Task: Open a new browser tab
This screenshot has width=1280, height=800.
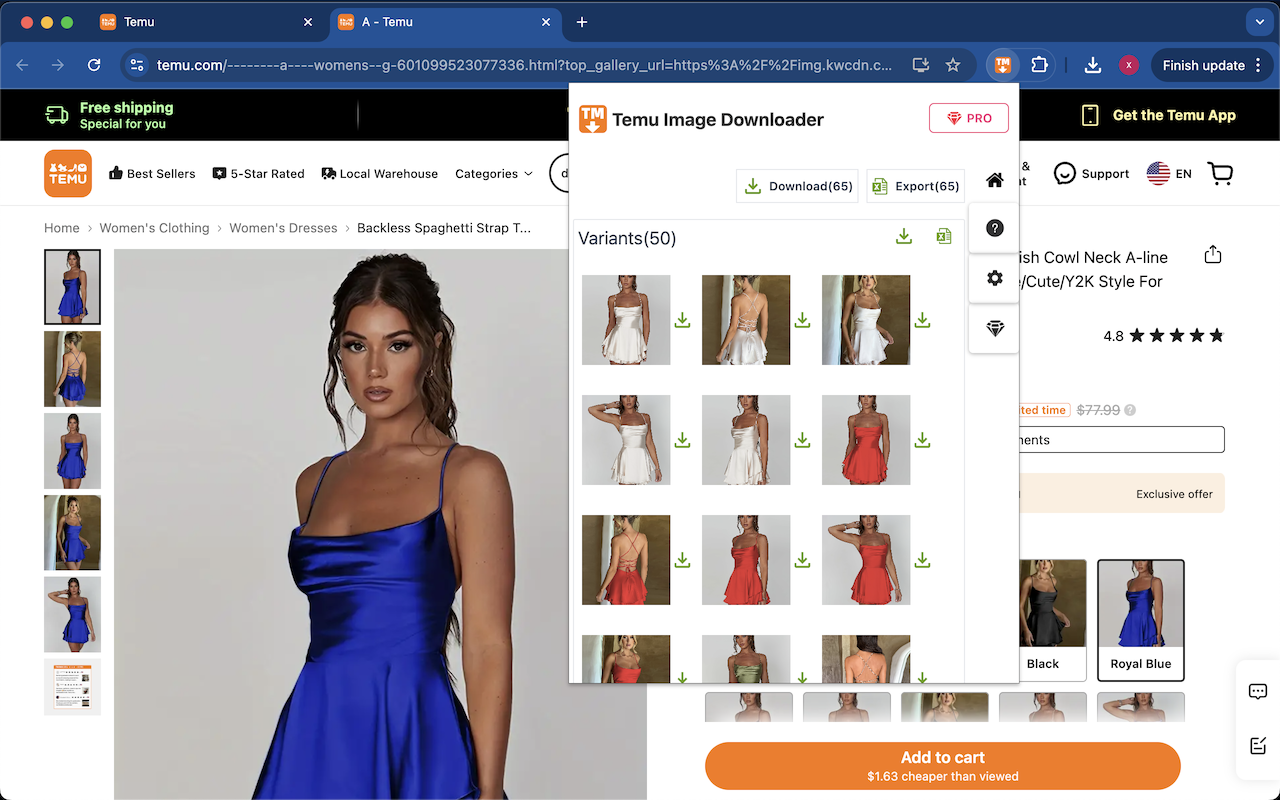Action: [x=582, y=22]
